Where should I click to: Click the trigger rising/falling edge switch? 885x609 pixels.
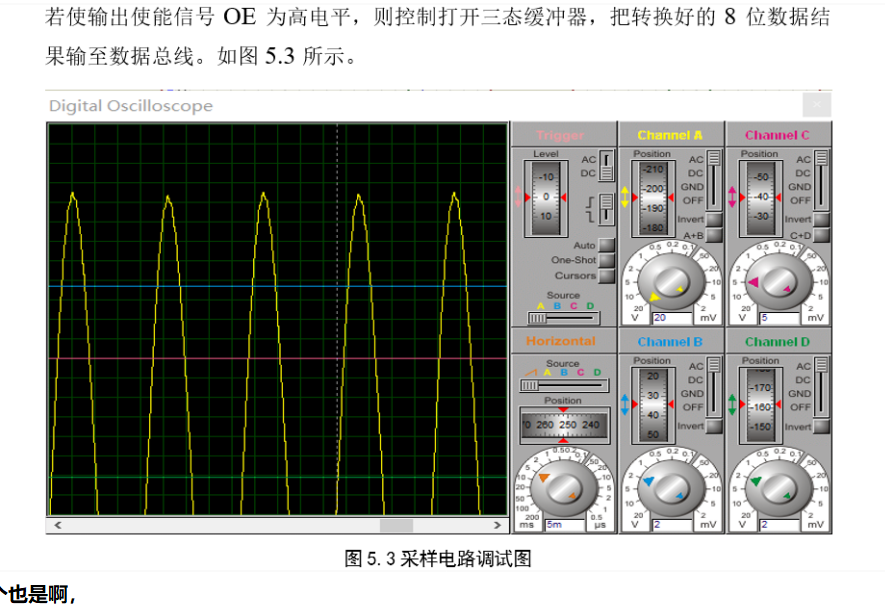tap(606, 209)
